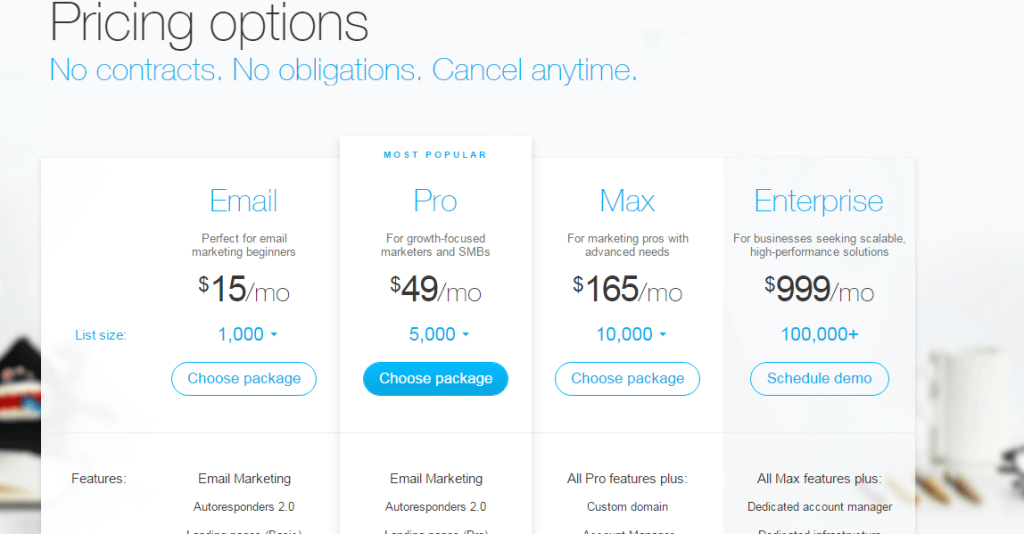Click the 100,000+ Enterprise list size
Viewport: 1024px width, 534px height.
[x=820, y=334]
